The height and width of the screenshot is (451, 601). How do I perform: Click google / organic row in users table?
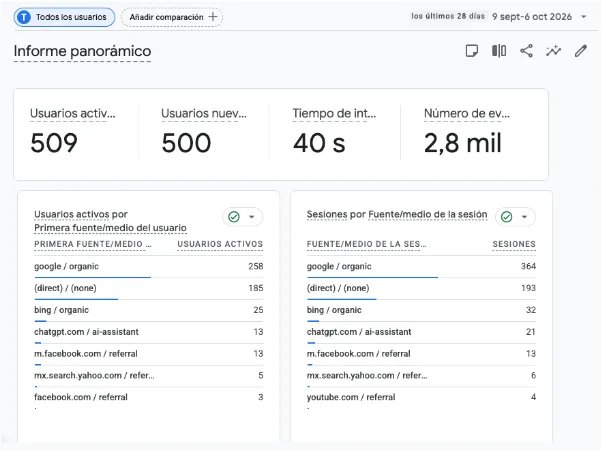(149, 267)
